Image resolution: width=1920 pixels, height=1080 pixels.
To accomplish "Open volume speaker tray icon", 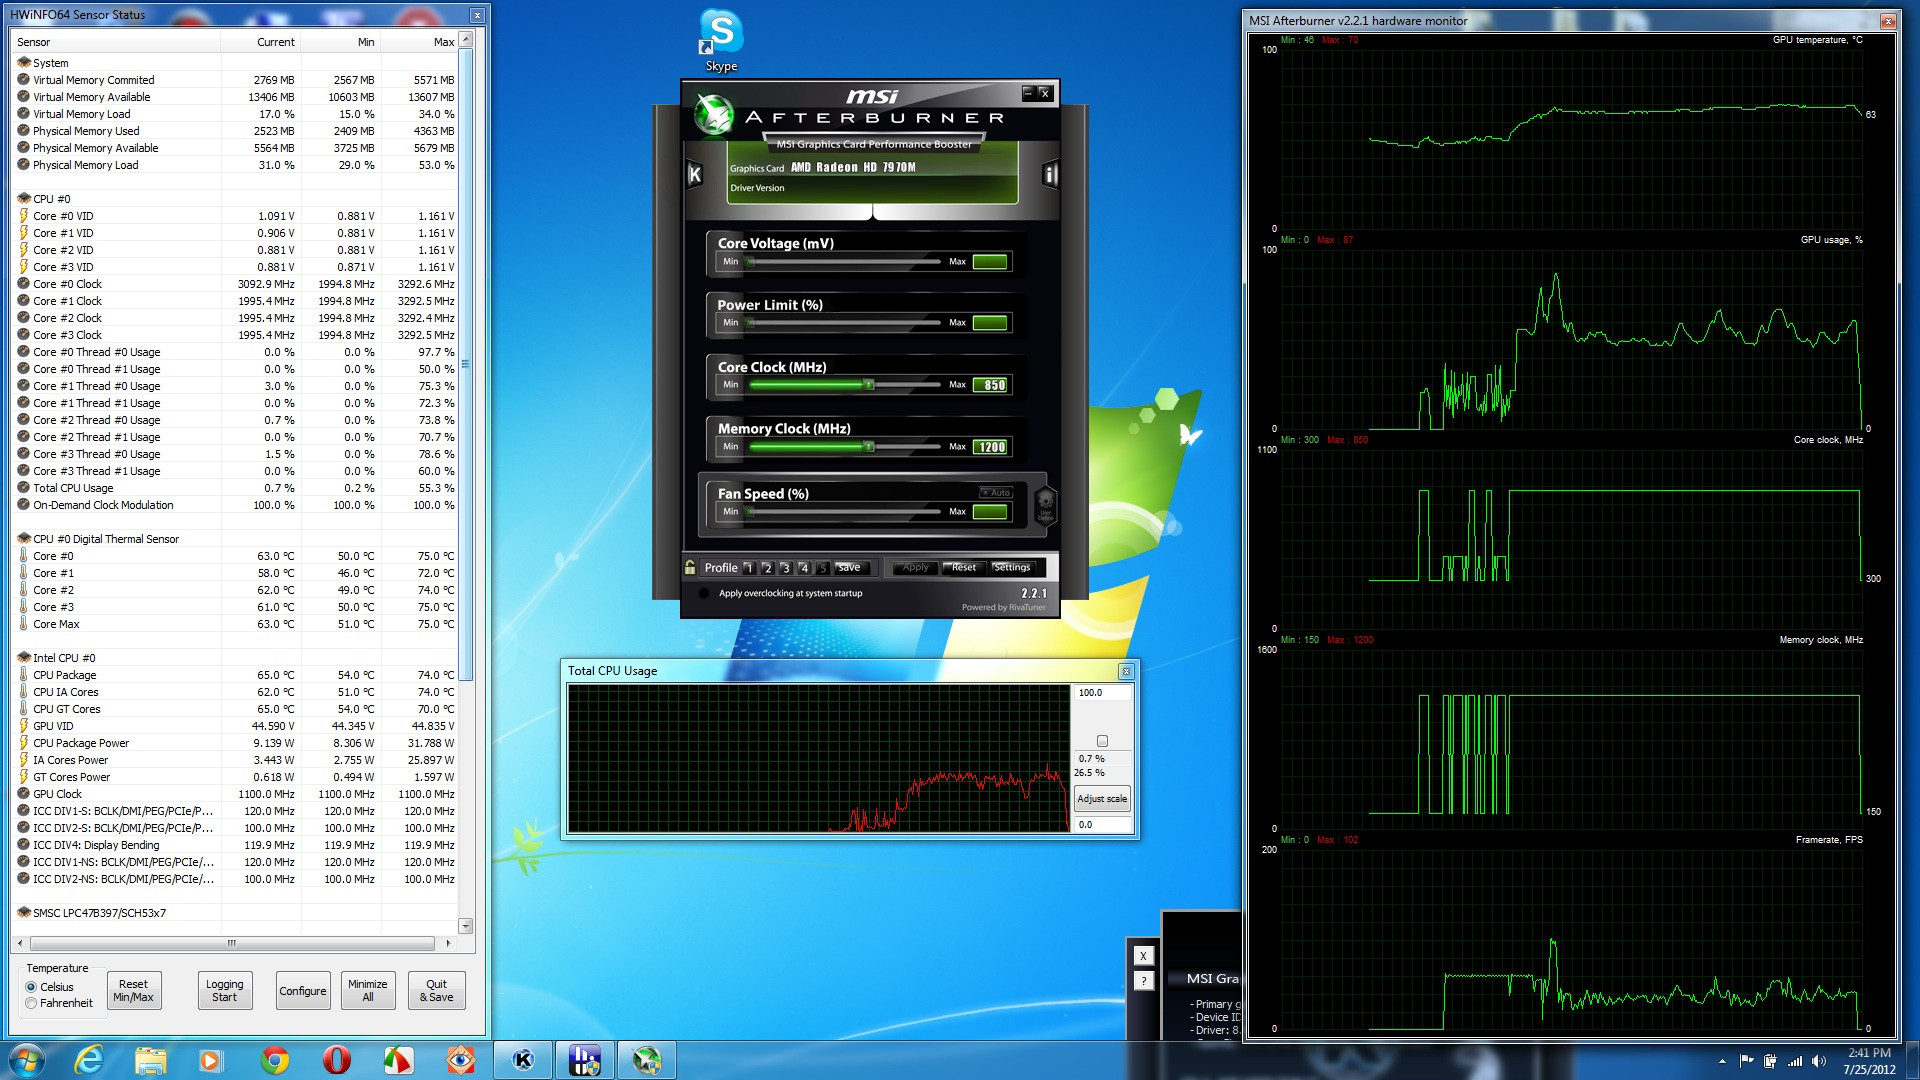I will [x=1819, y=1061].
